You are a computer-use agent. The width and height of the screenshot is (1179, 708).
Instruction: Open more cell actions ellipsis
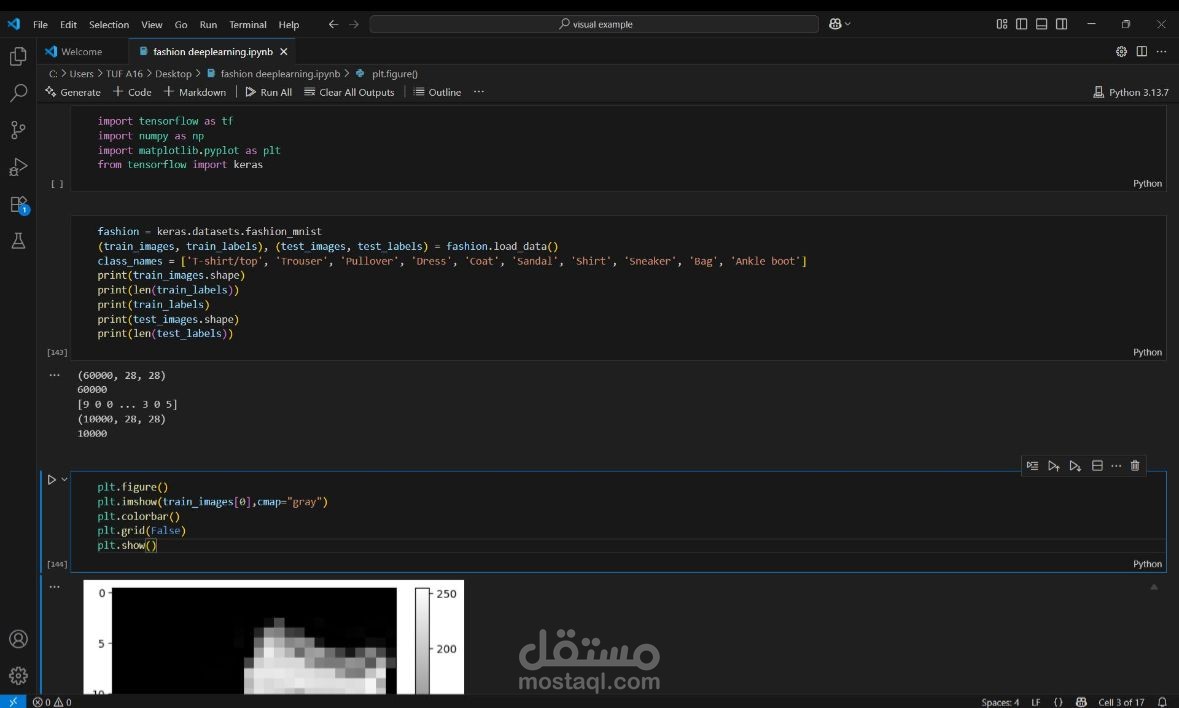(x=1116, y=466)
